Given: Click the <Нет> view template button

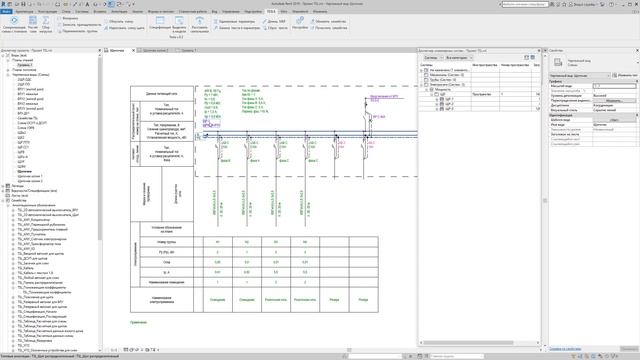Looking at the screenshot, I should click(614, 120).
